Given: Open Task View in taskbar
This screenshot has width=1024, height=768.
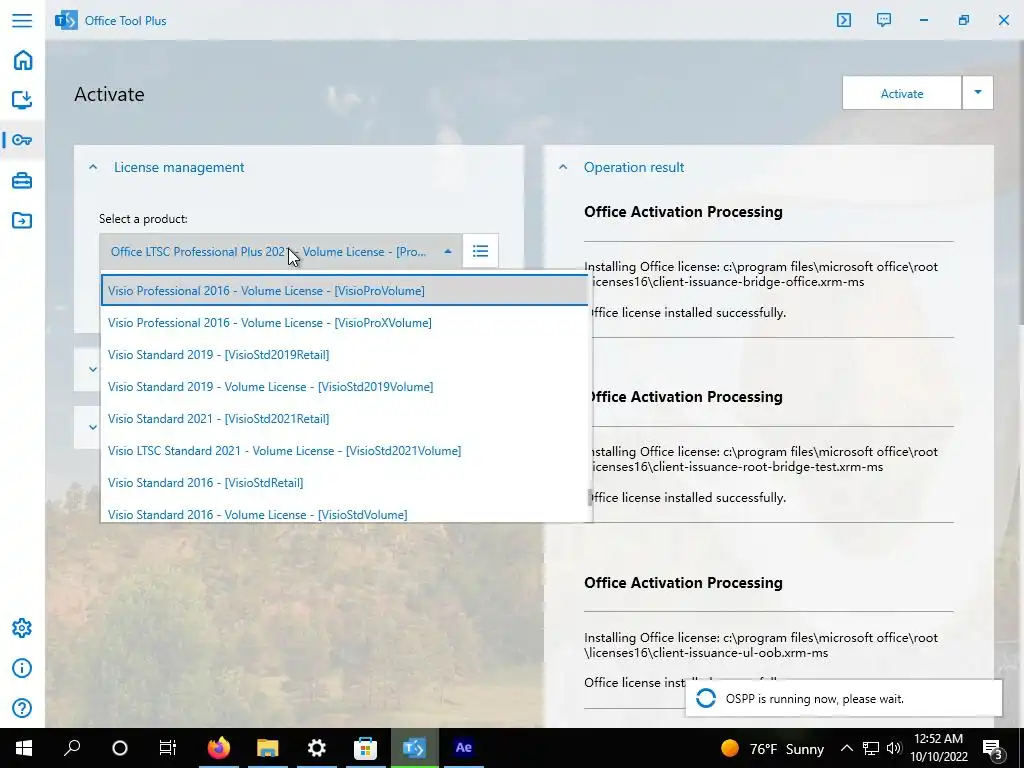Looking at the screenshot, I should (x=168, y=748).
